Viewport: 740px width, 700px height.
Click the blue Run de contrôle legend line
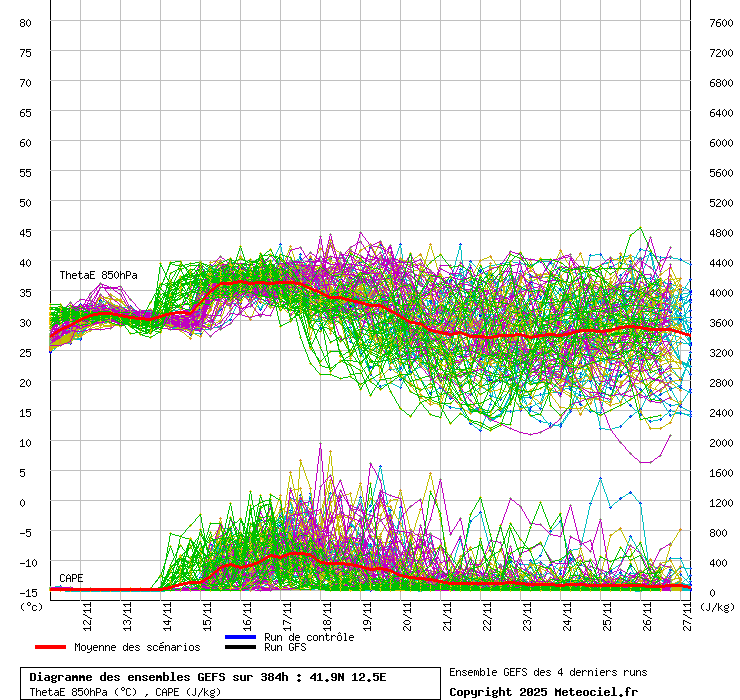point(240,637)
